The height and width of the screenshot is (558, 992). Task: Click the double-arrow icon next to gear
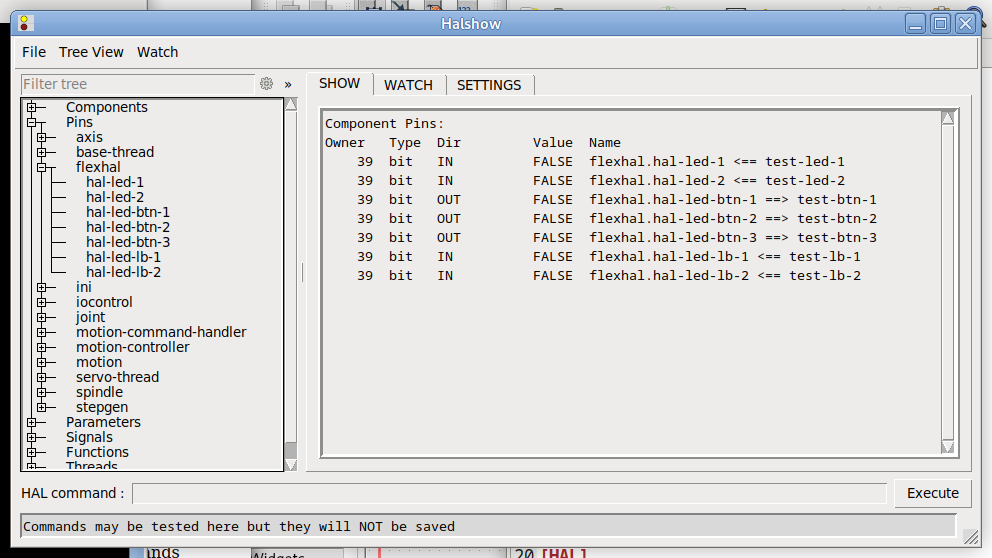(288, 84)
